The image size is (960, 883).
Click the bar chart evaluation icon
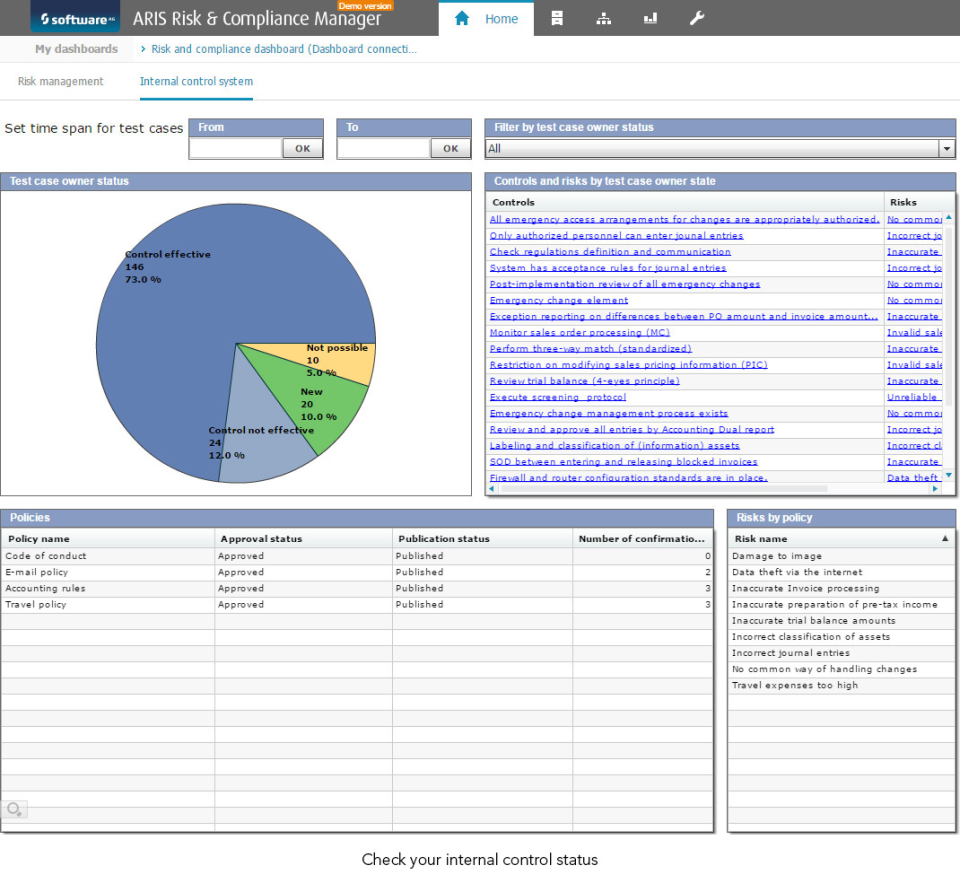coord(651,18)
